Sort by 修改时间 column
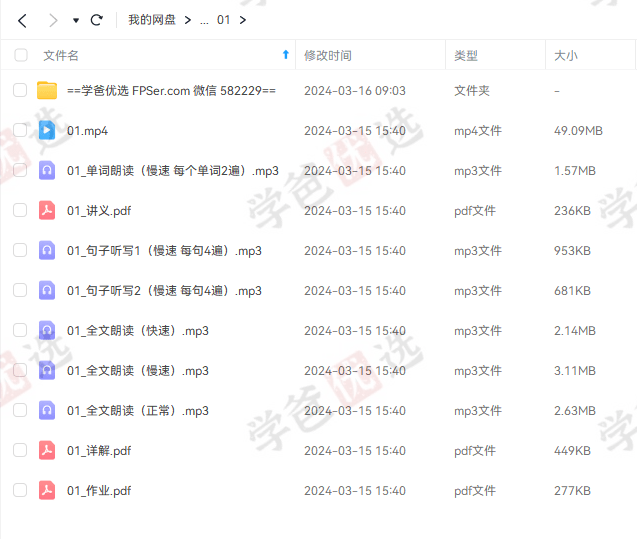637x539 pixels. click(328, 55)
